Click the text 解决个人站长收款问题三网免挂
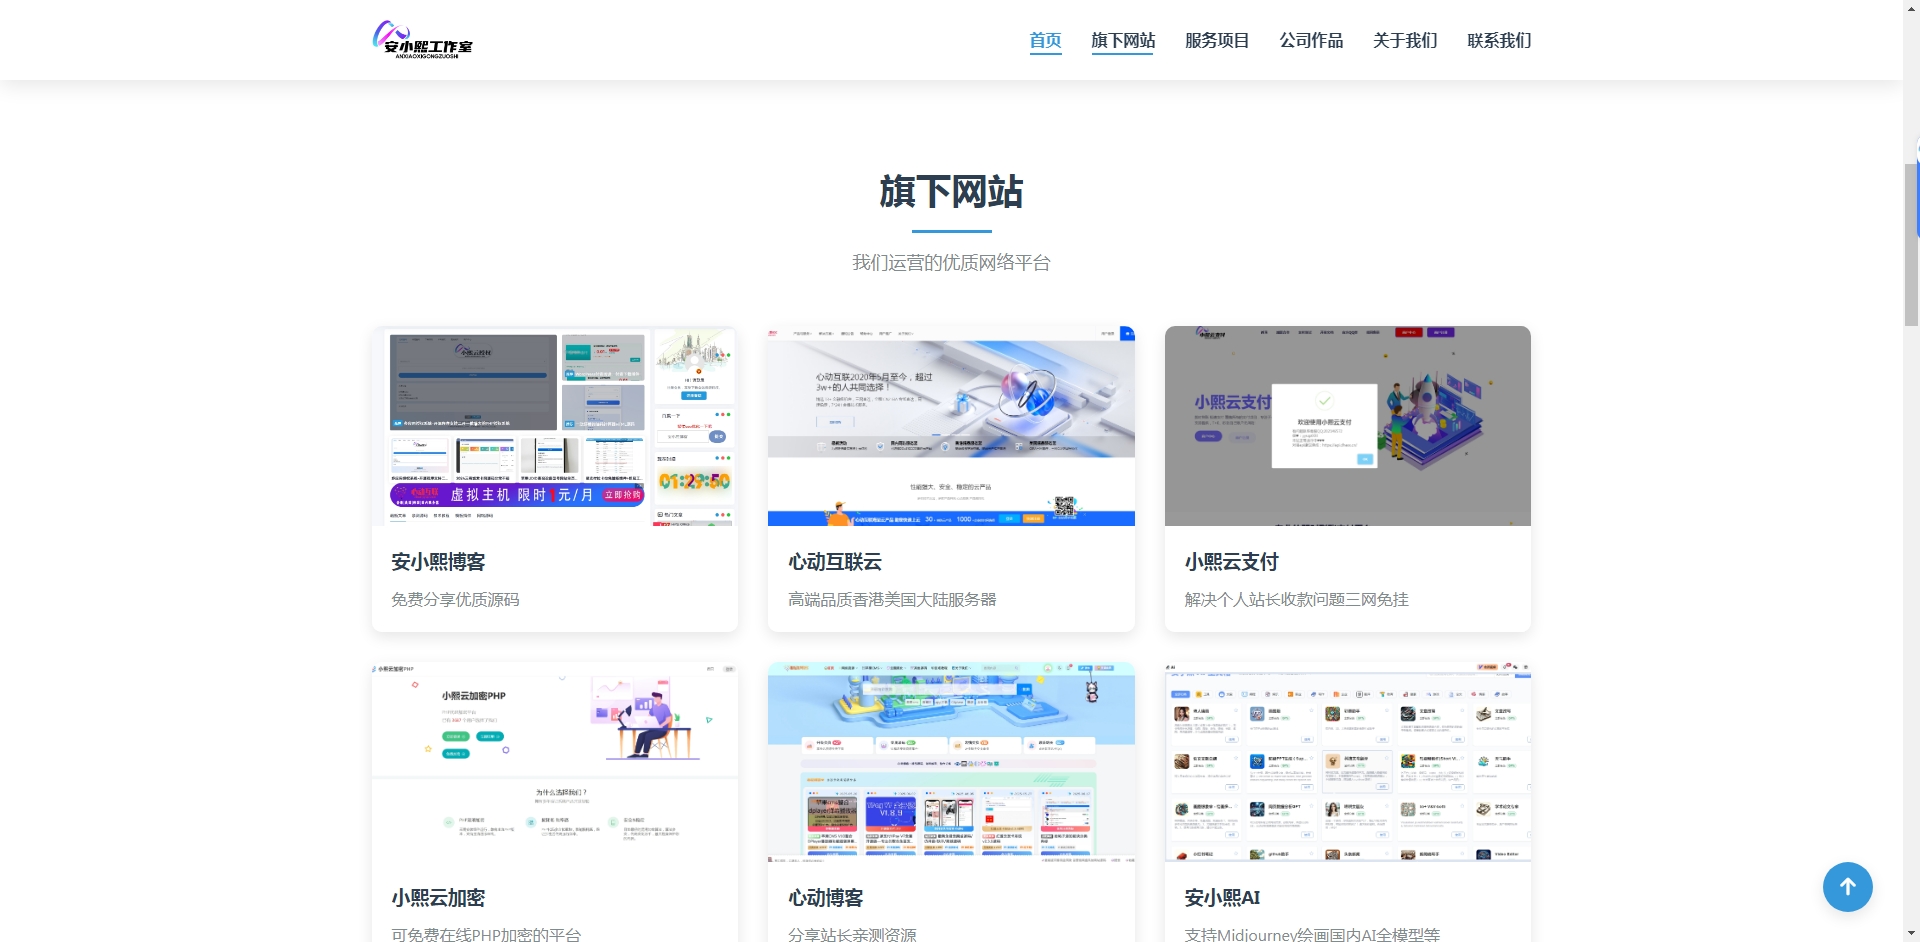Image resolution: width=1920 pixels, height=942 pixels. (x=1296, y=599)
